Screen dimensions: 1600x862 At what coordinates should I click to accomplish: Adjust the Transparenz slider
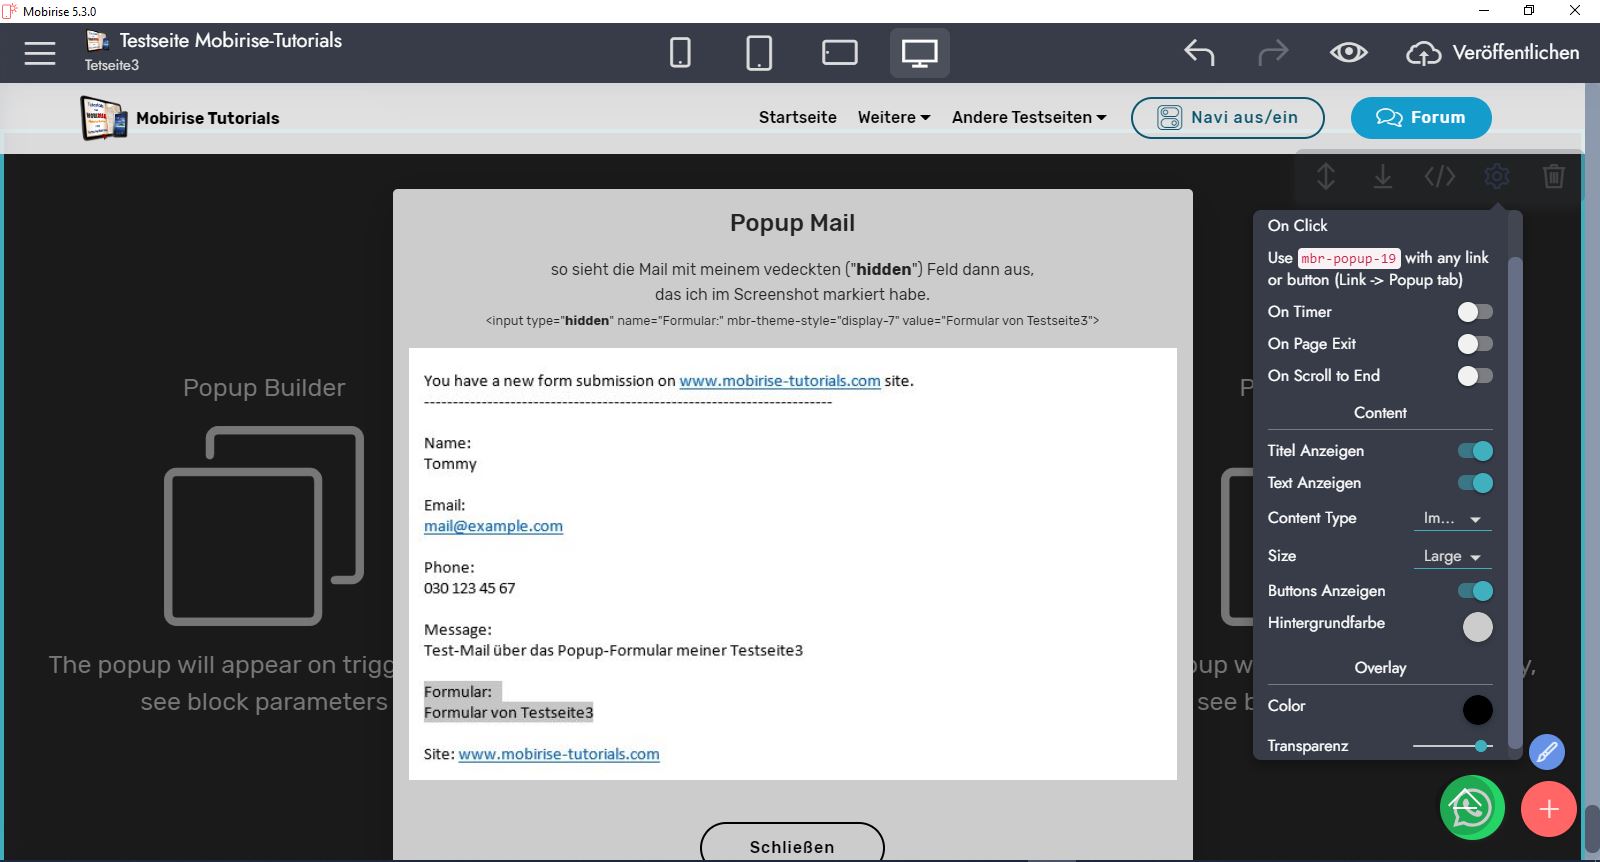pos(1452,746)
